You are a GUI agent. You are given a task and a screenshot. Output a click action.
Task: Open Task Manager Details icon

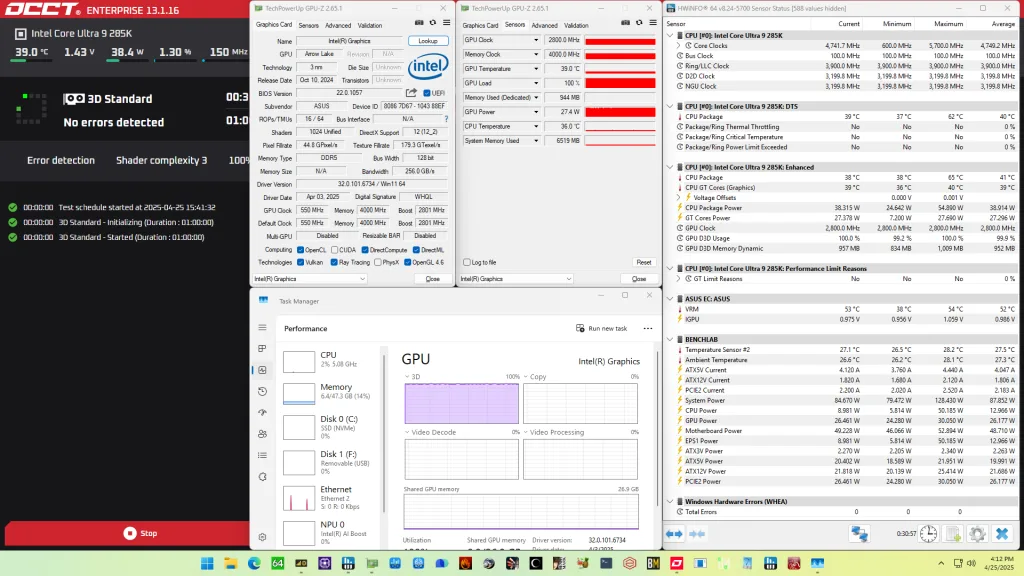click(263, 455)
